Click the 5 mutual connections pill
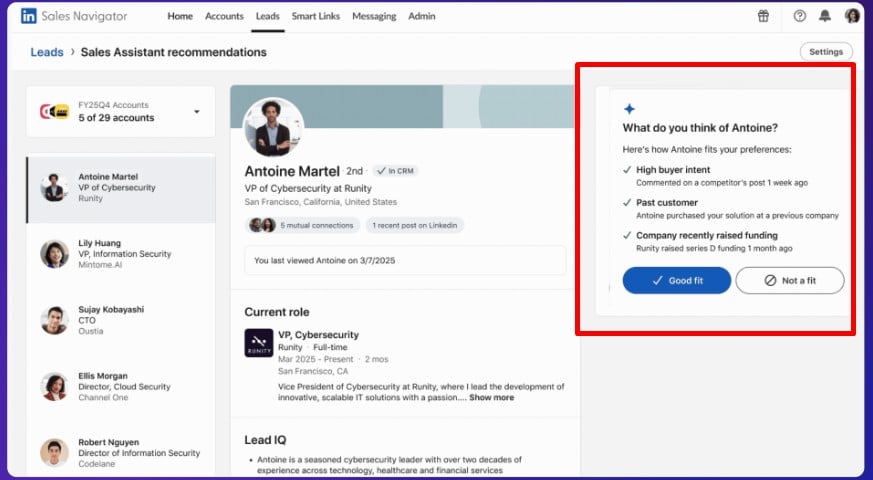Viewport: 873px width, 480px height. (x=302, y=225)
